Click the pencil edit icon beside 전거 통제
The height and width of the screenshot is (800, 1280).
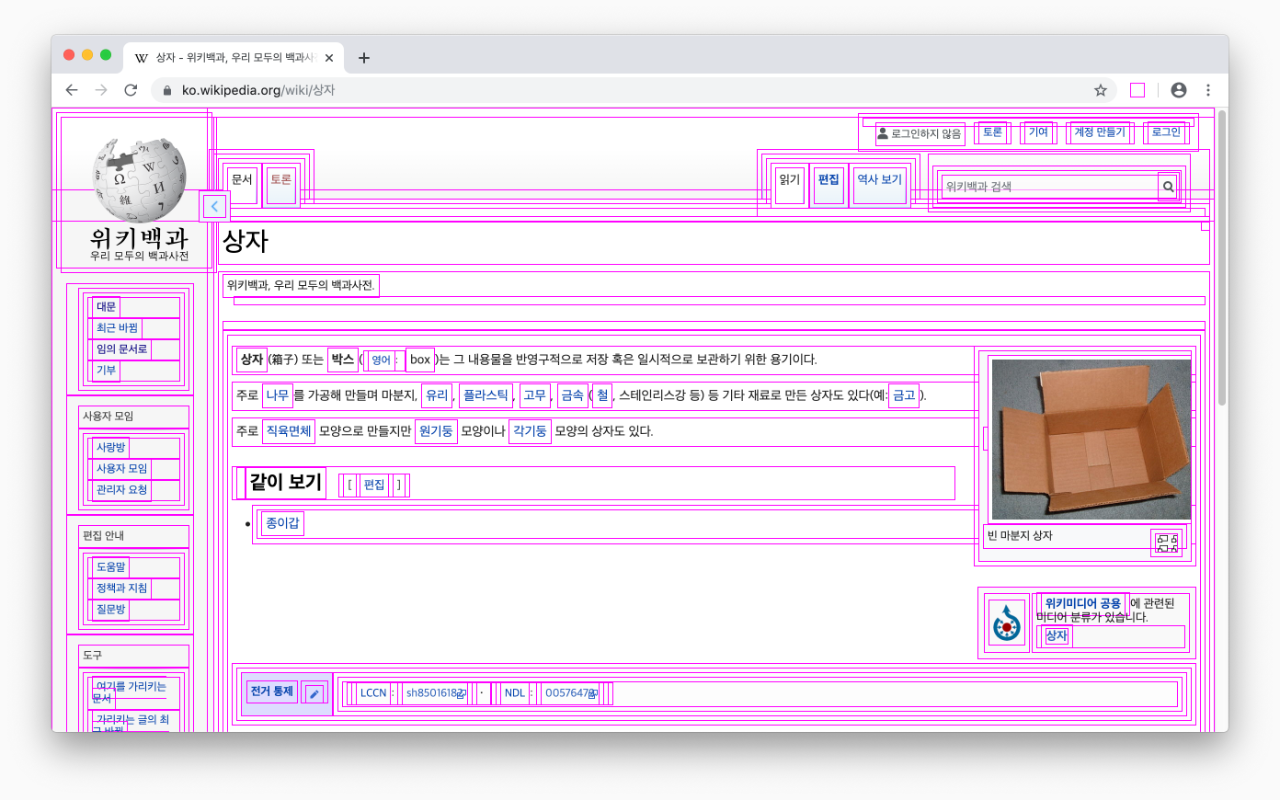click(314, 693)
